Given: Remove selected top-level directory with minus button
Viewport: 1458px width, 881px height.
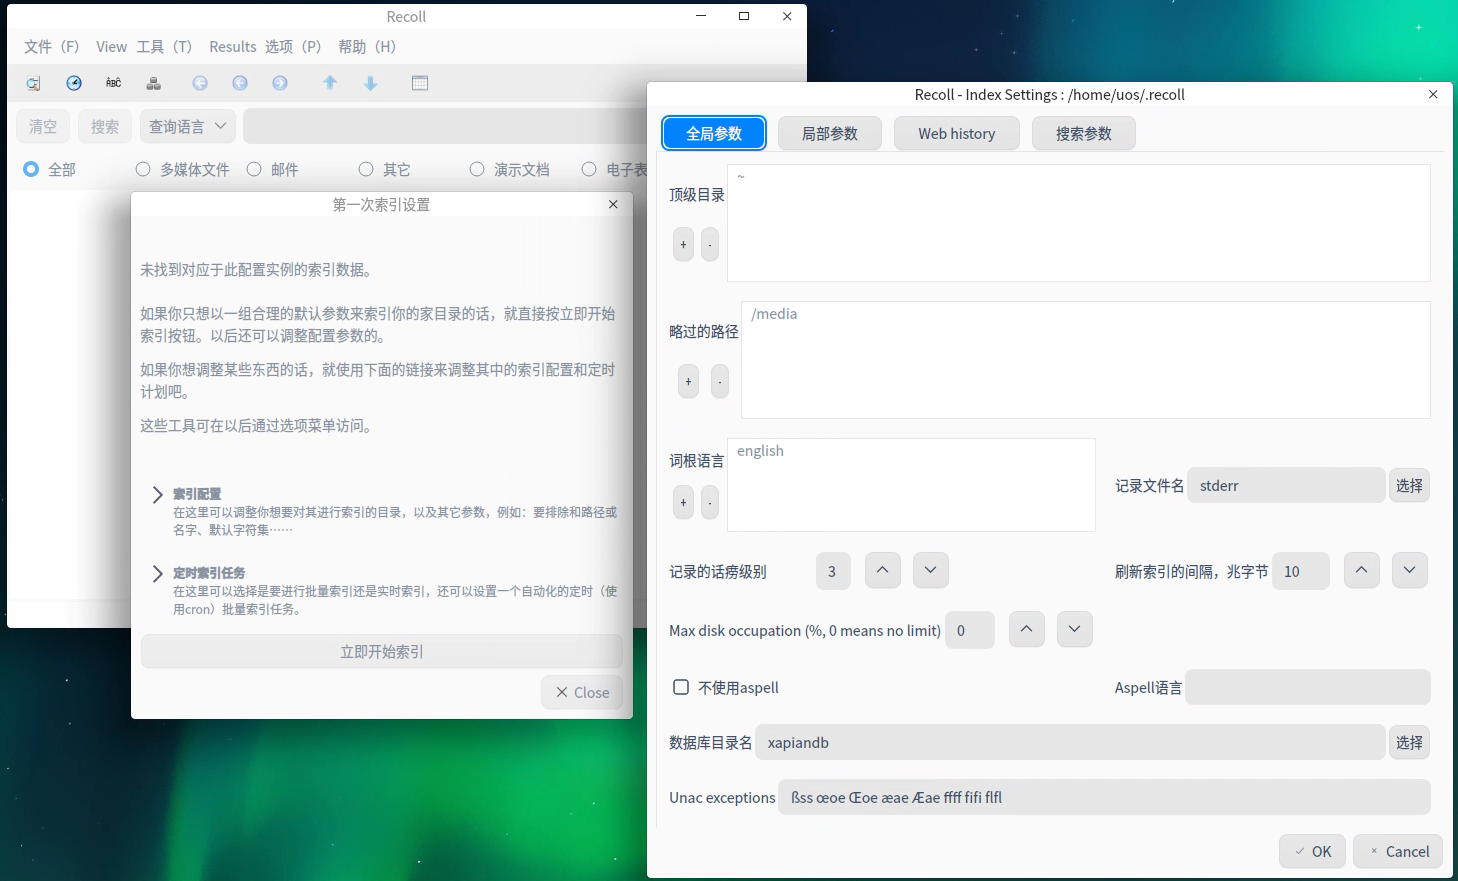Looking at the screenshot, I should (x=710, y=244).
